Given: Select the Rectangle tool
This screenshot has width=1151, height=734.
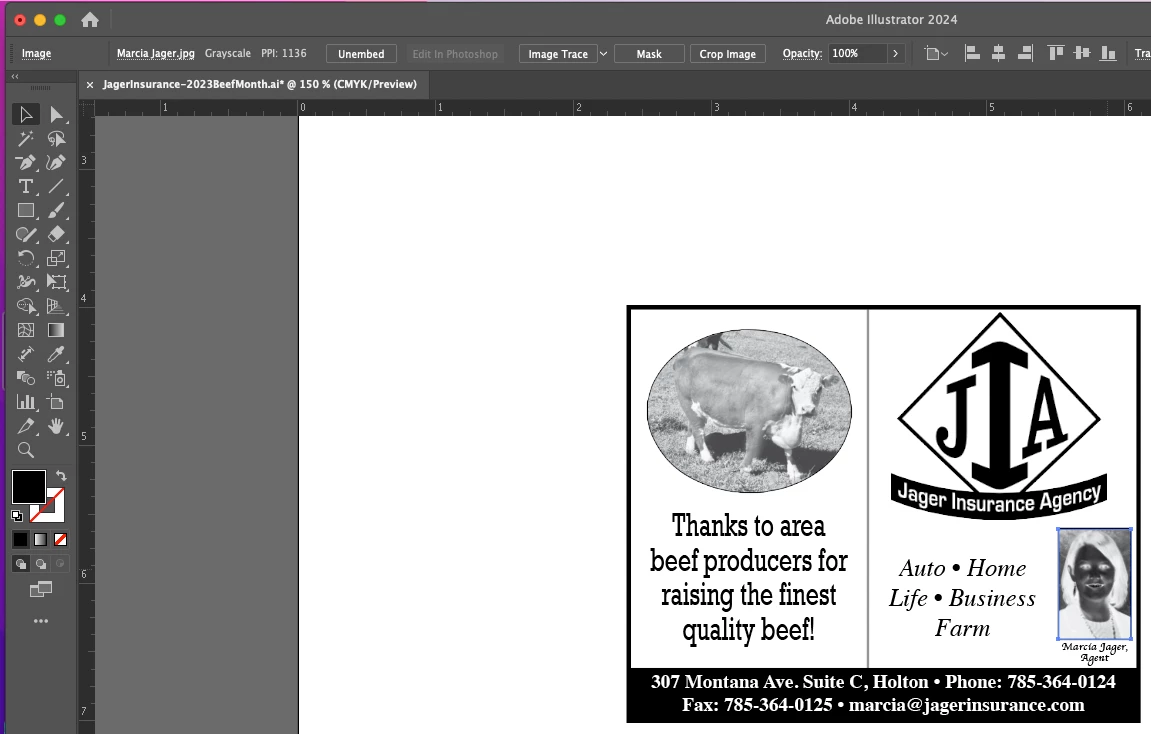Looking at the screenshot, I should coord(26,211).
